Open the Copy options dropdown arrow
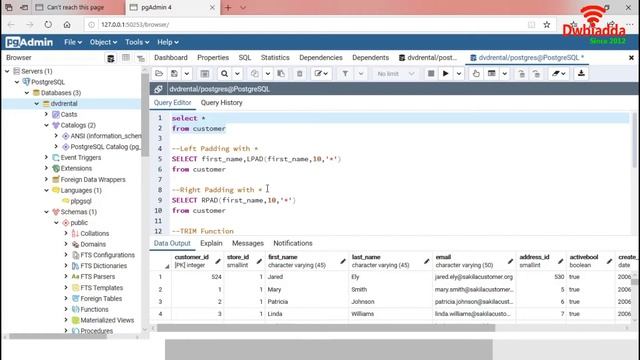The width and height of the screenshot is (640, 360). 267,73
